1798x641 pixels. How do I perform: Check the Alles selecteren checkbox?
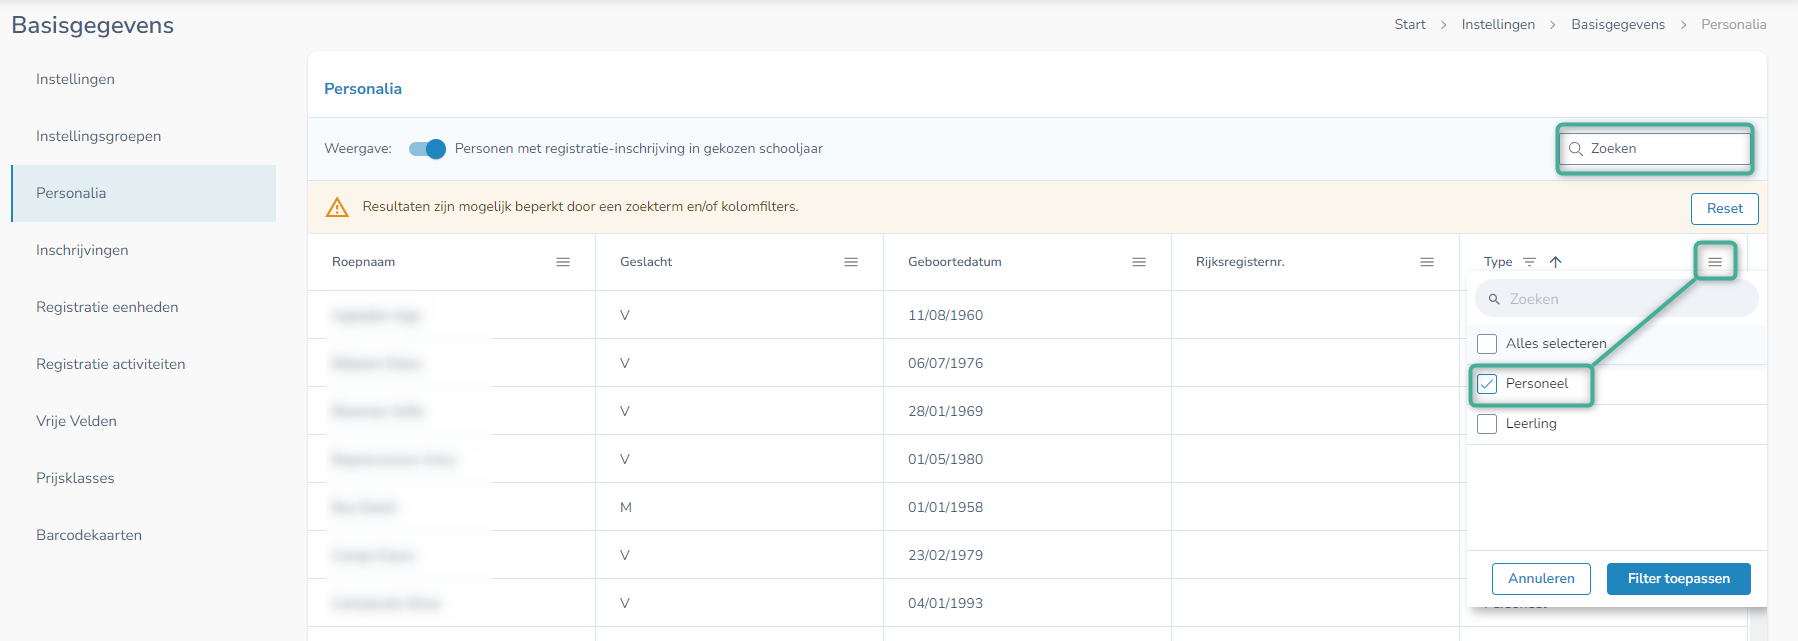tap(1487, 344)
